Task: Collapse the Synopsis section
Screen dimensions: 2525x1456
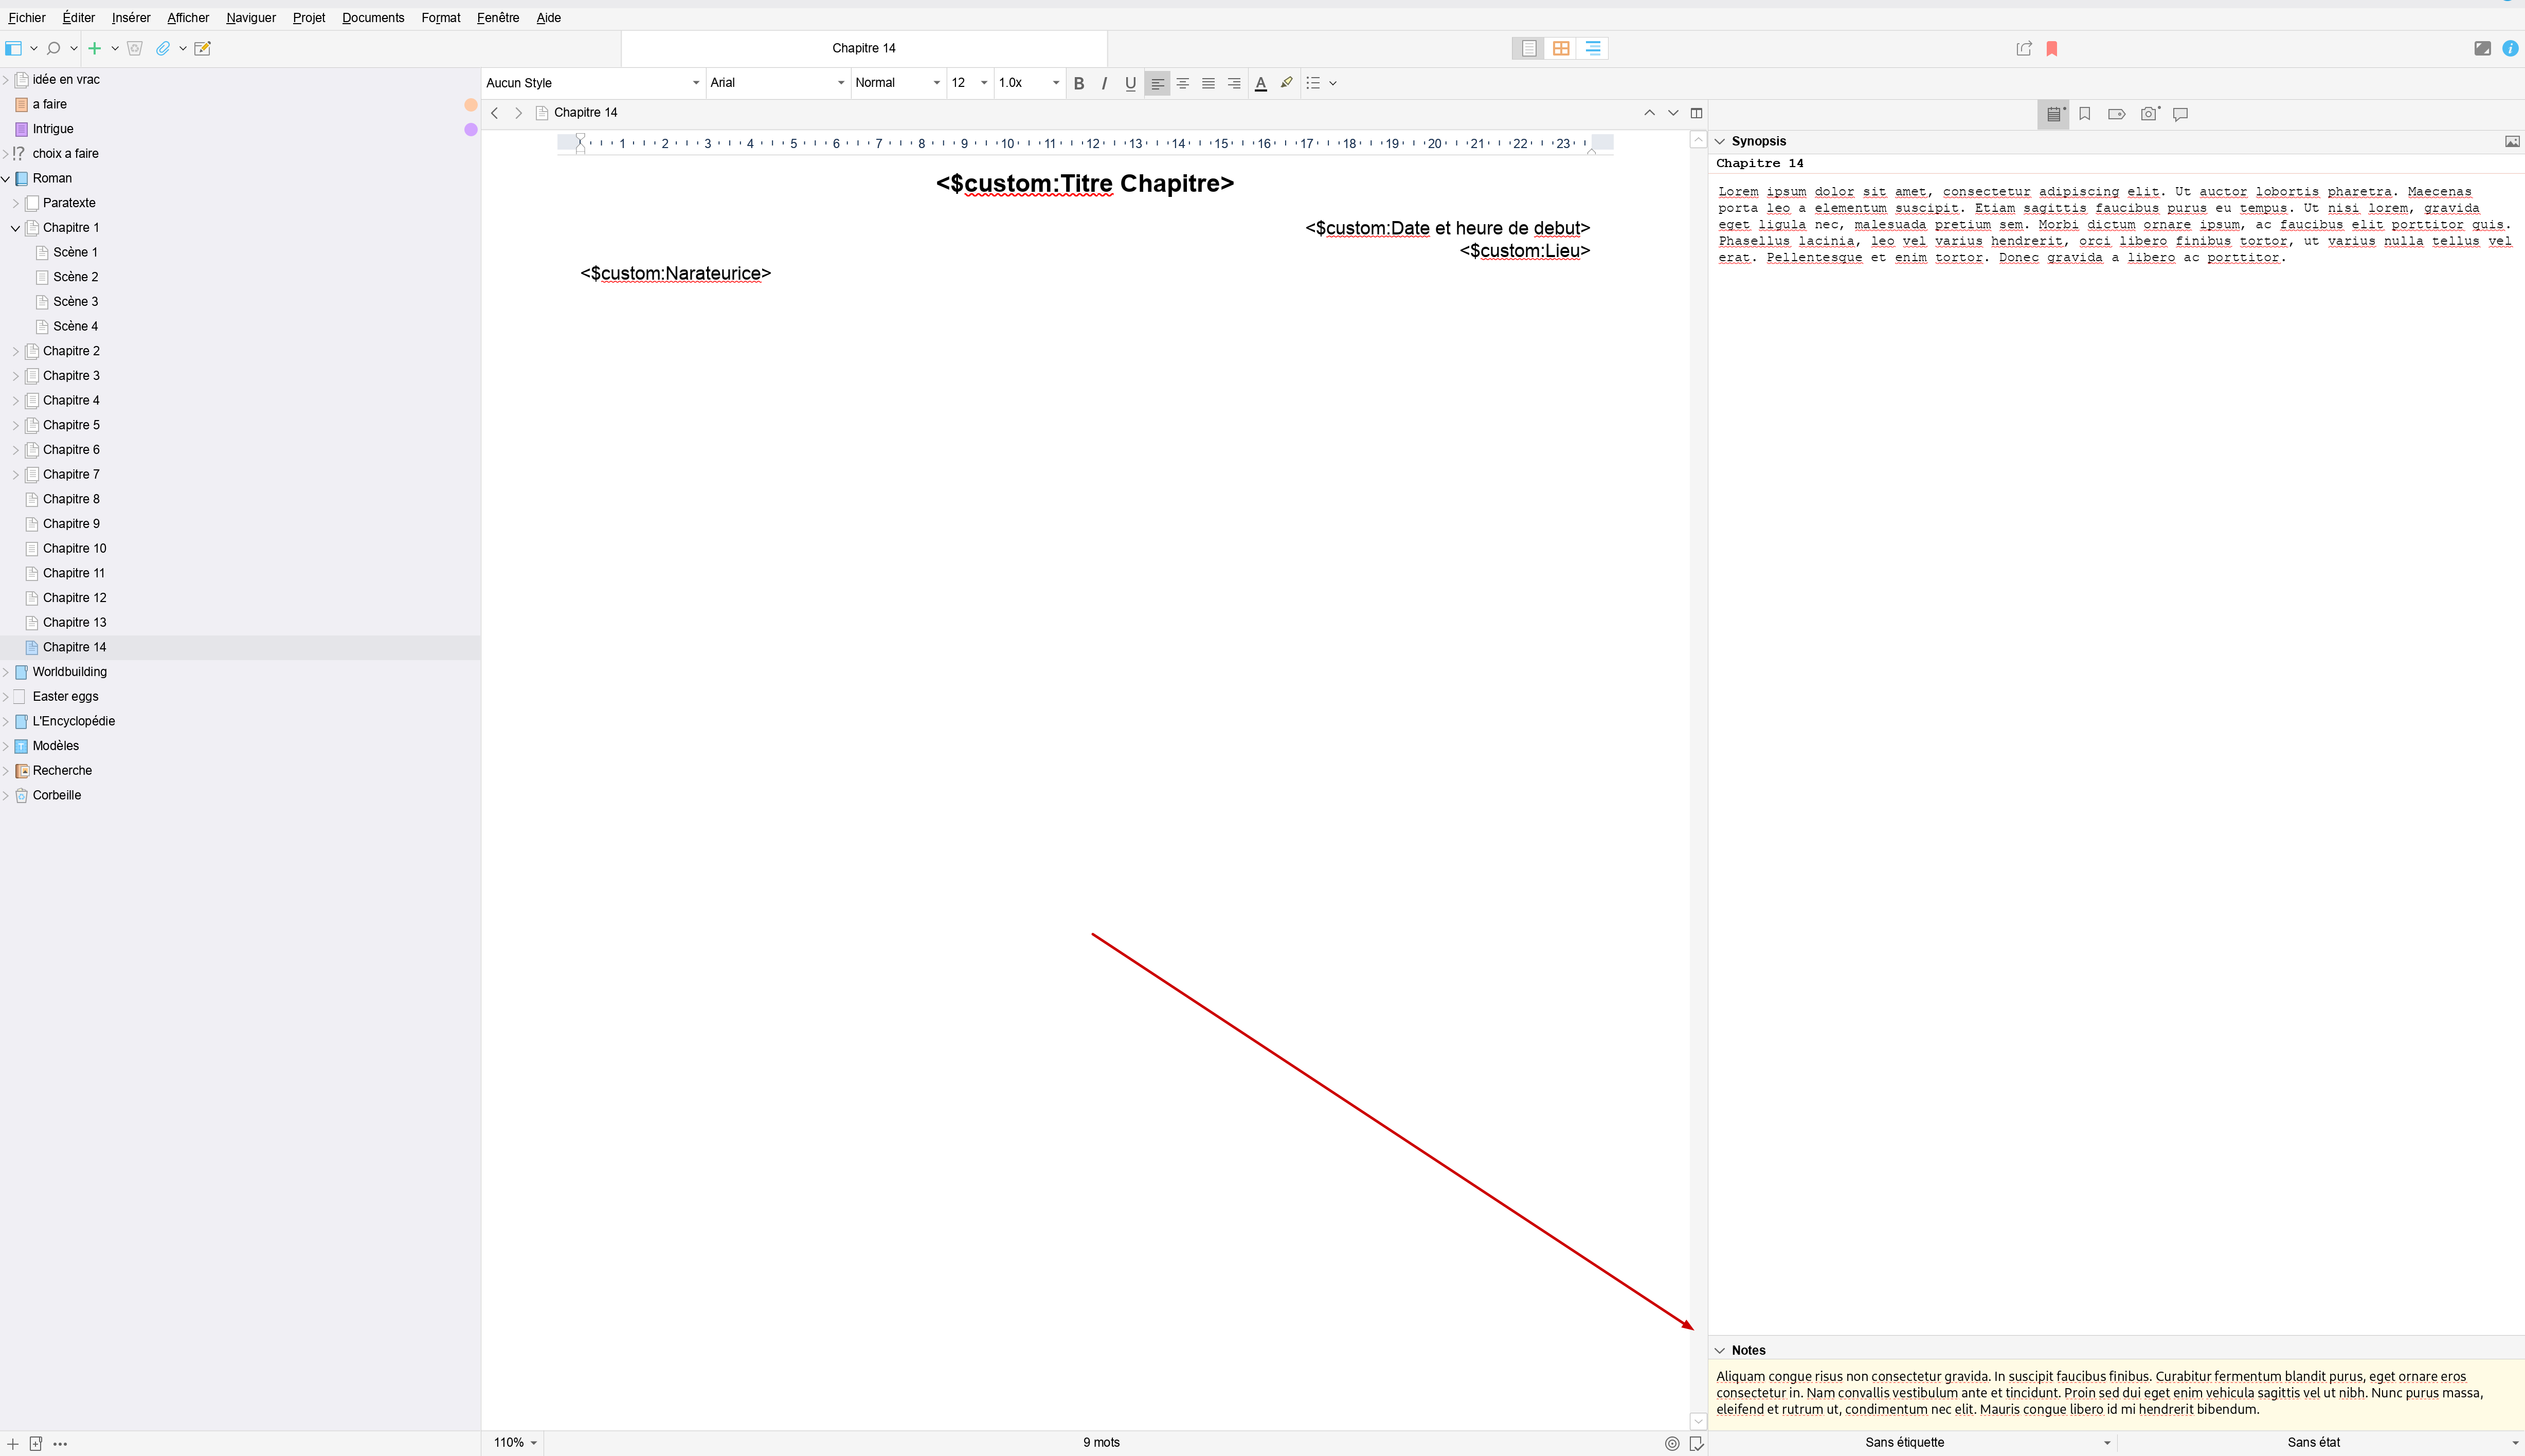Action: click(x=1720, y=141)
